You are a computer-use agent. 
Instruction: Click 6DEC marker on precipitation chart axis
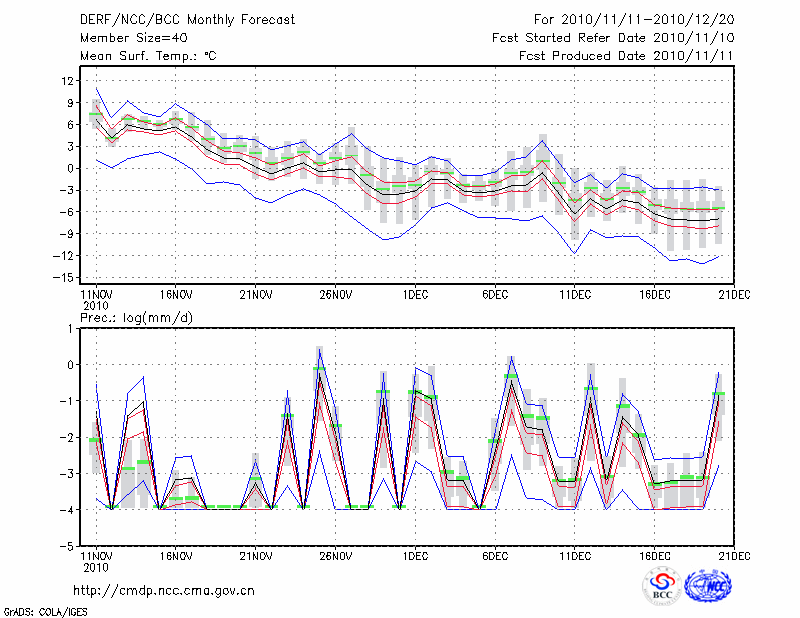coord(495,554)
